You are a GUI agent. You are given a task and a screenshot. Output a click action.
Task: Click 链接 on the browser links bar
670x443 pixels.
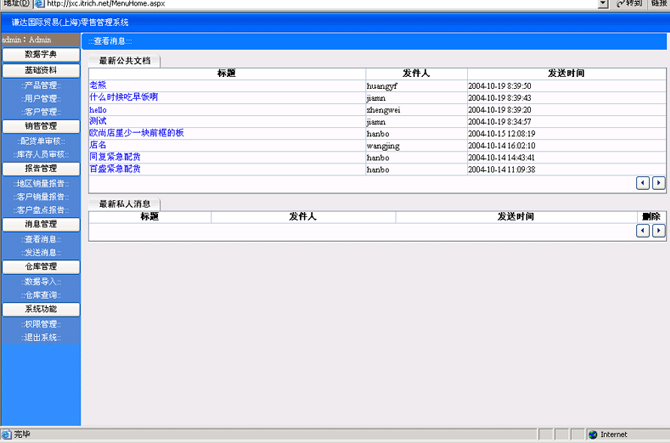click(x=658, y=4)
